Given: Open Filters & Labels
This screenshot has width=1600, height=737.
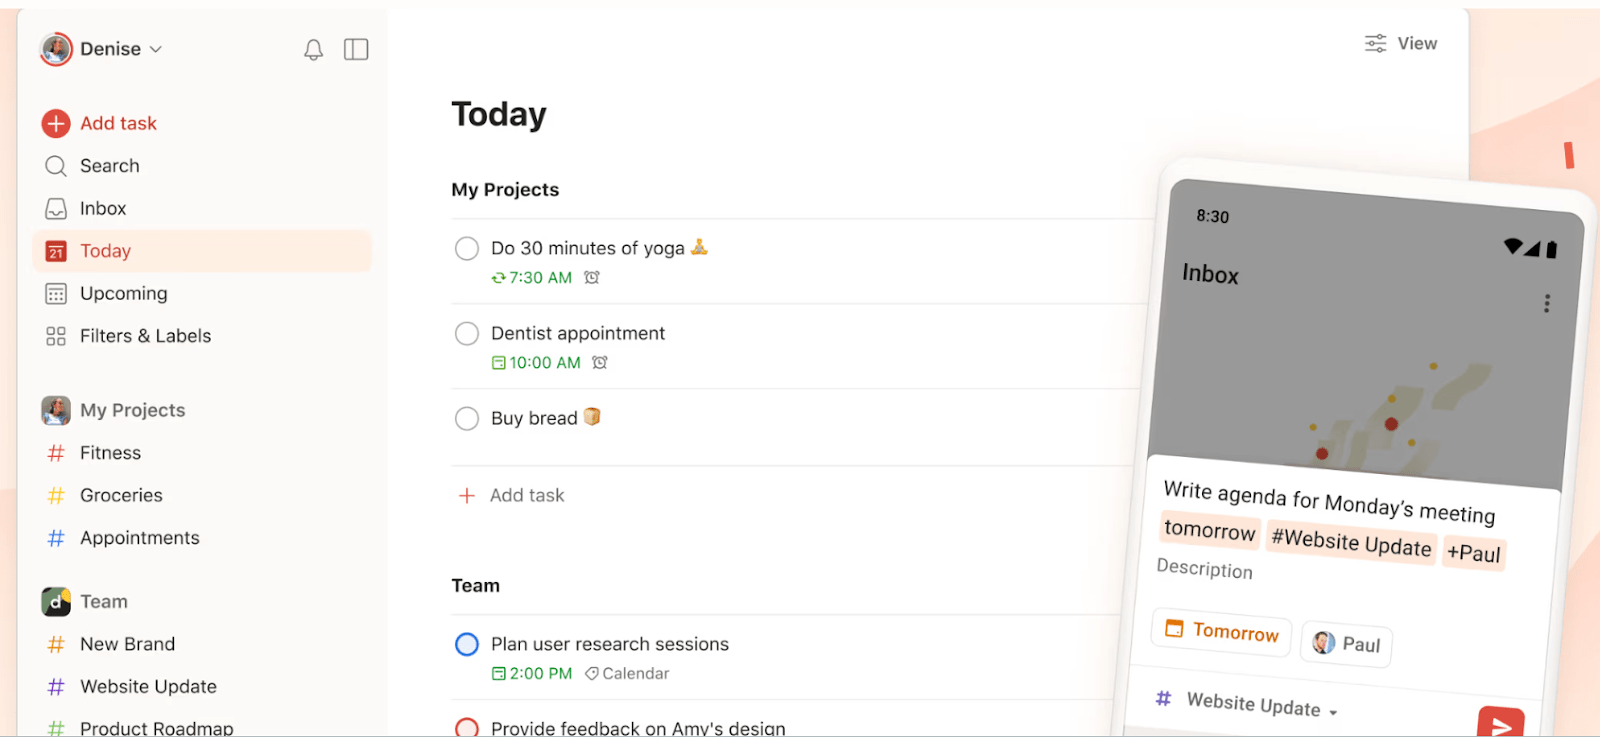Looking at the screenshot, I should [x=145, y=336].
